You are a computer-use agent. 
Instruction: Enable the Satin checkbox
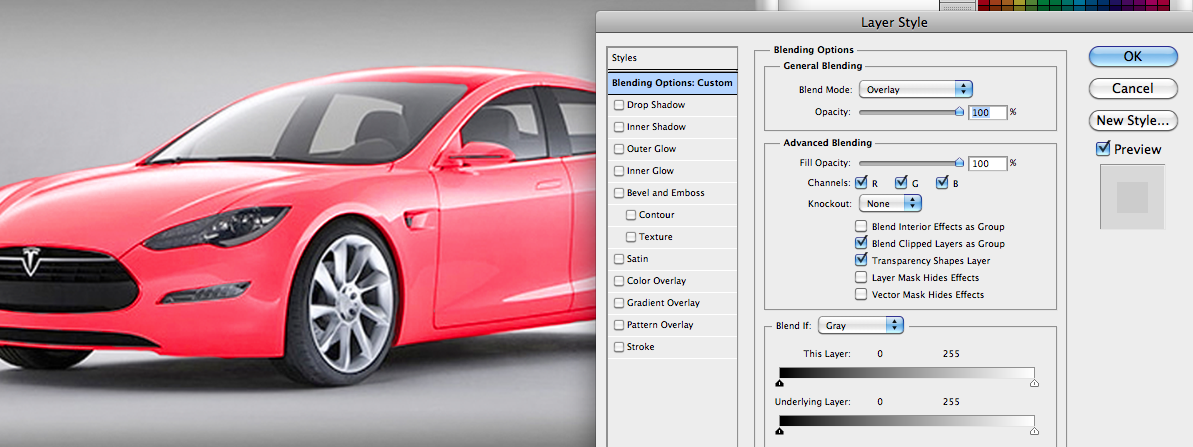(x=619, y=259)
